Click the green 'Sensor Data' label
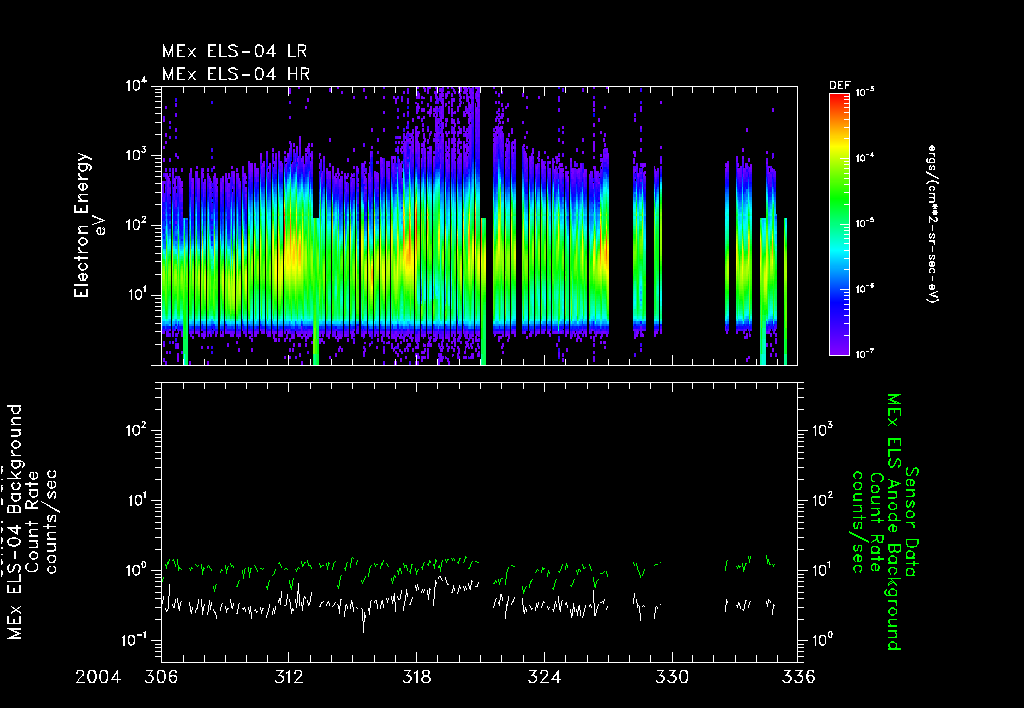Image resolution: width=1024 pixels, height=708 pixels. point(912,522)
